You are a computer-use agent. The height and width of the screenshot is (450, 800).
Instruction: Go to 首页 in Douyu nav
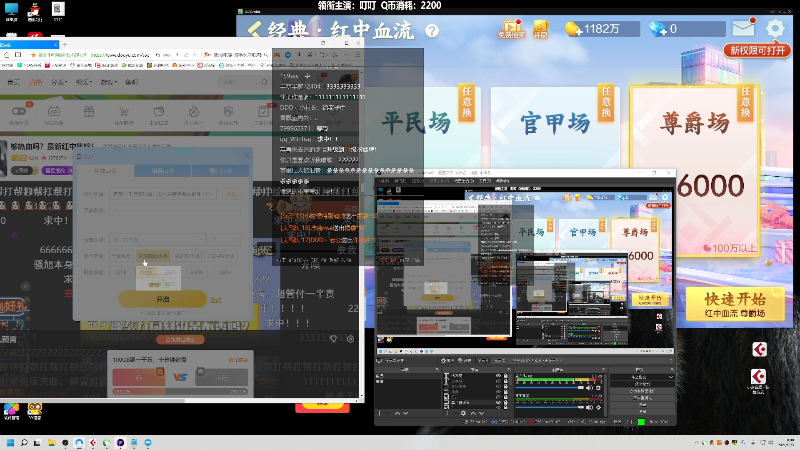coord(13,82)
